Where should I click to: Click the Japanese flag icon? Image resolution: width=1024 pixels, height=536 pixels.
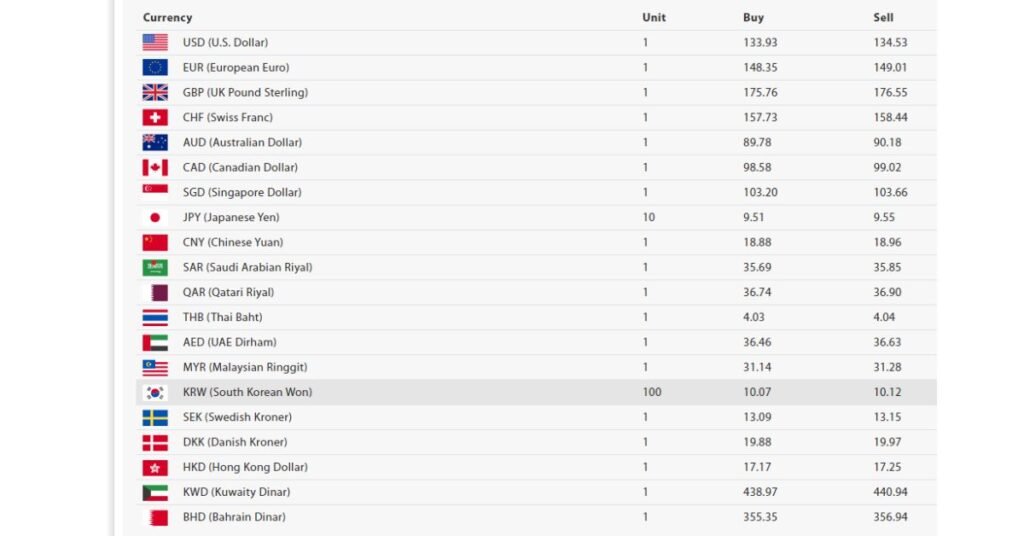pyautogui.click(x=155, y=217)
